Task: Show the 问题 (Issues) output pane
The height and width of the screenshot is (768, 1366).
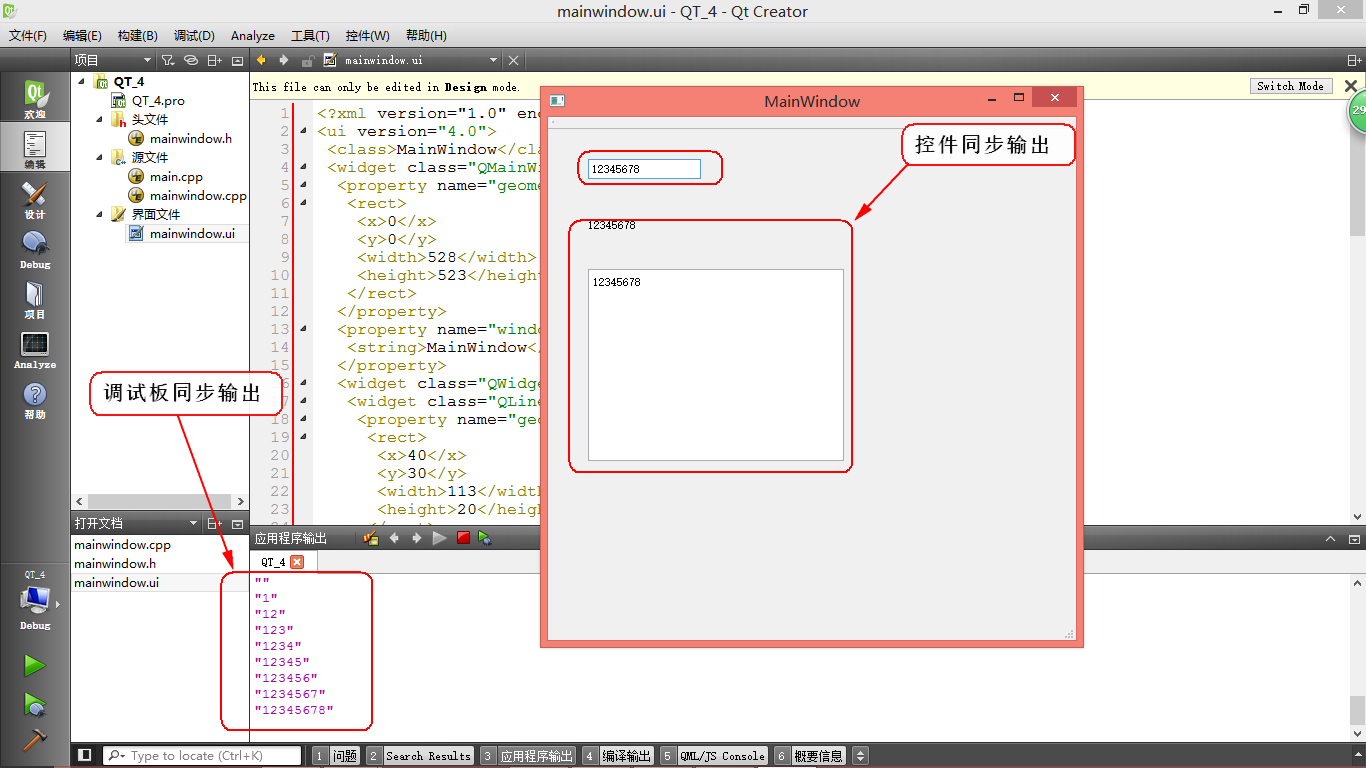Action: [x=336, y=756]
